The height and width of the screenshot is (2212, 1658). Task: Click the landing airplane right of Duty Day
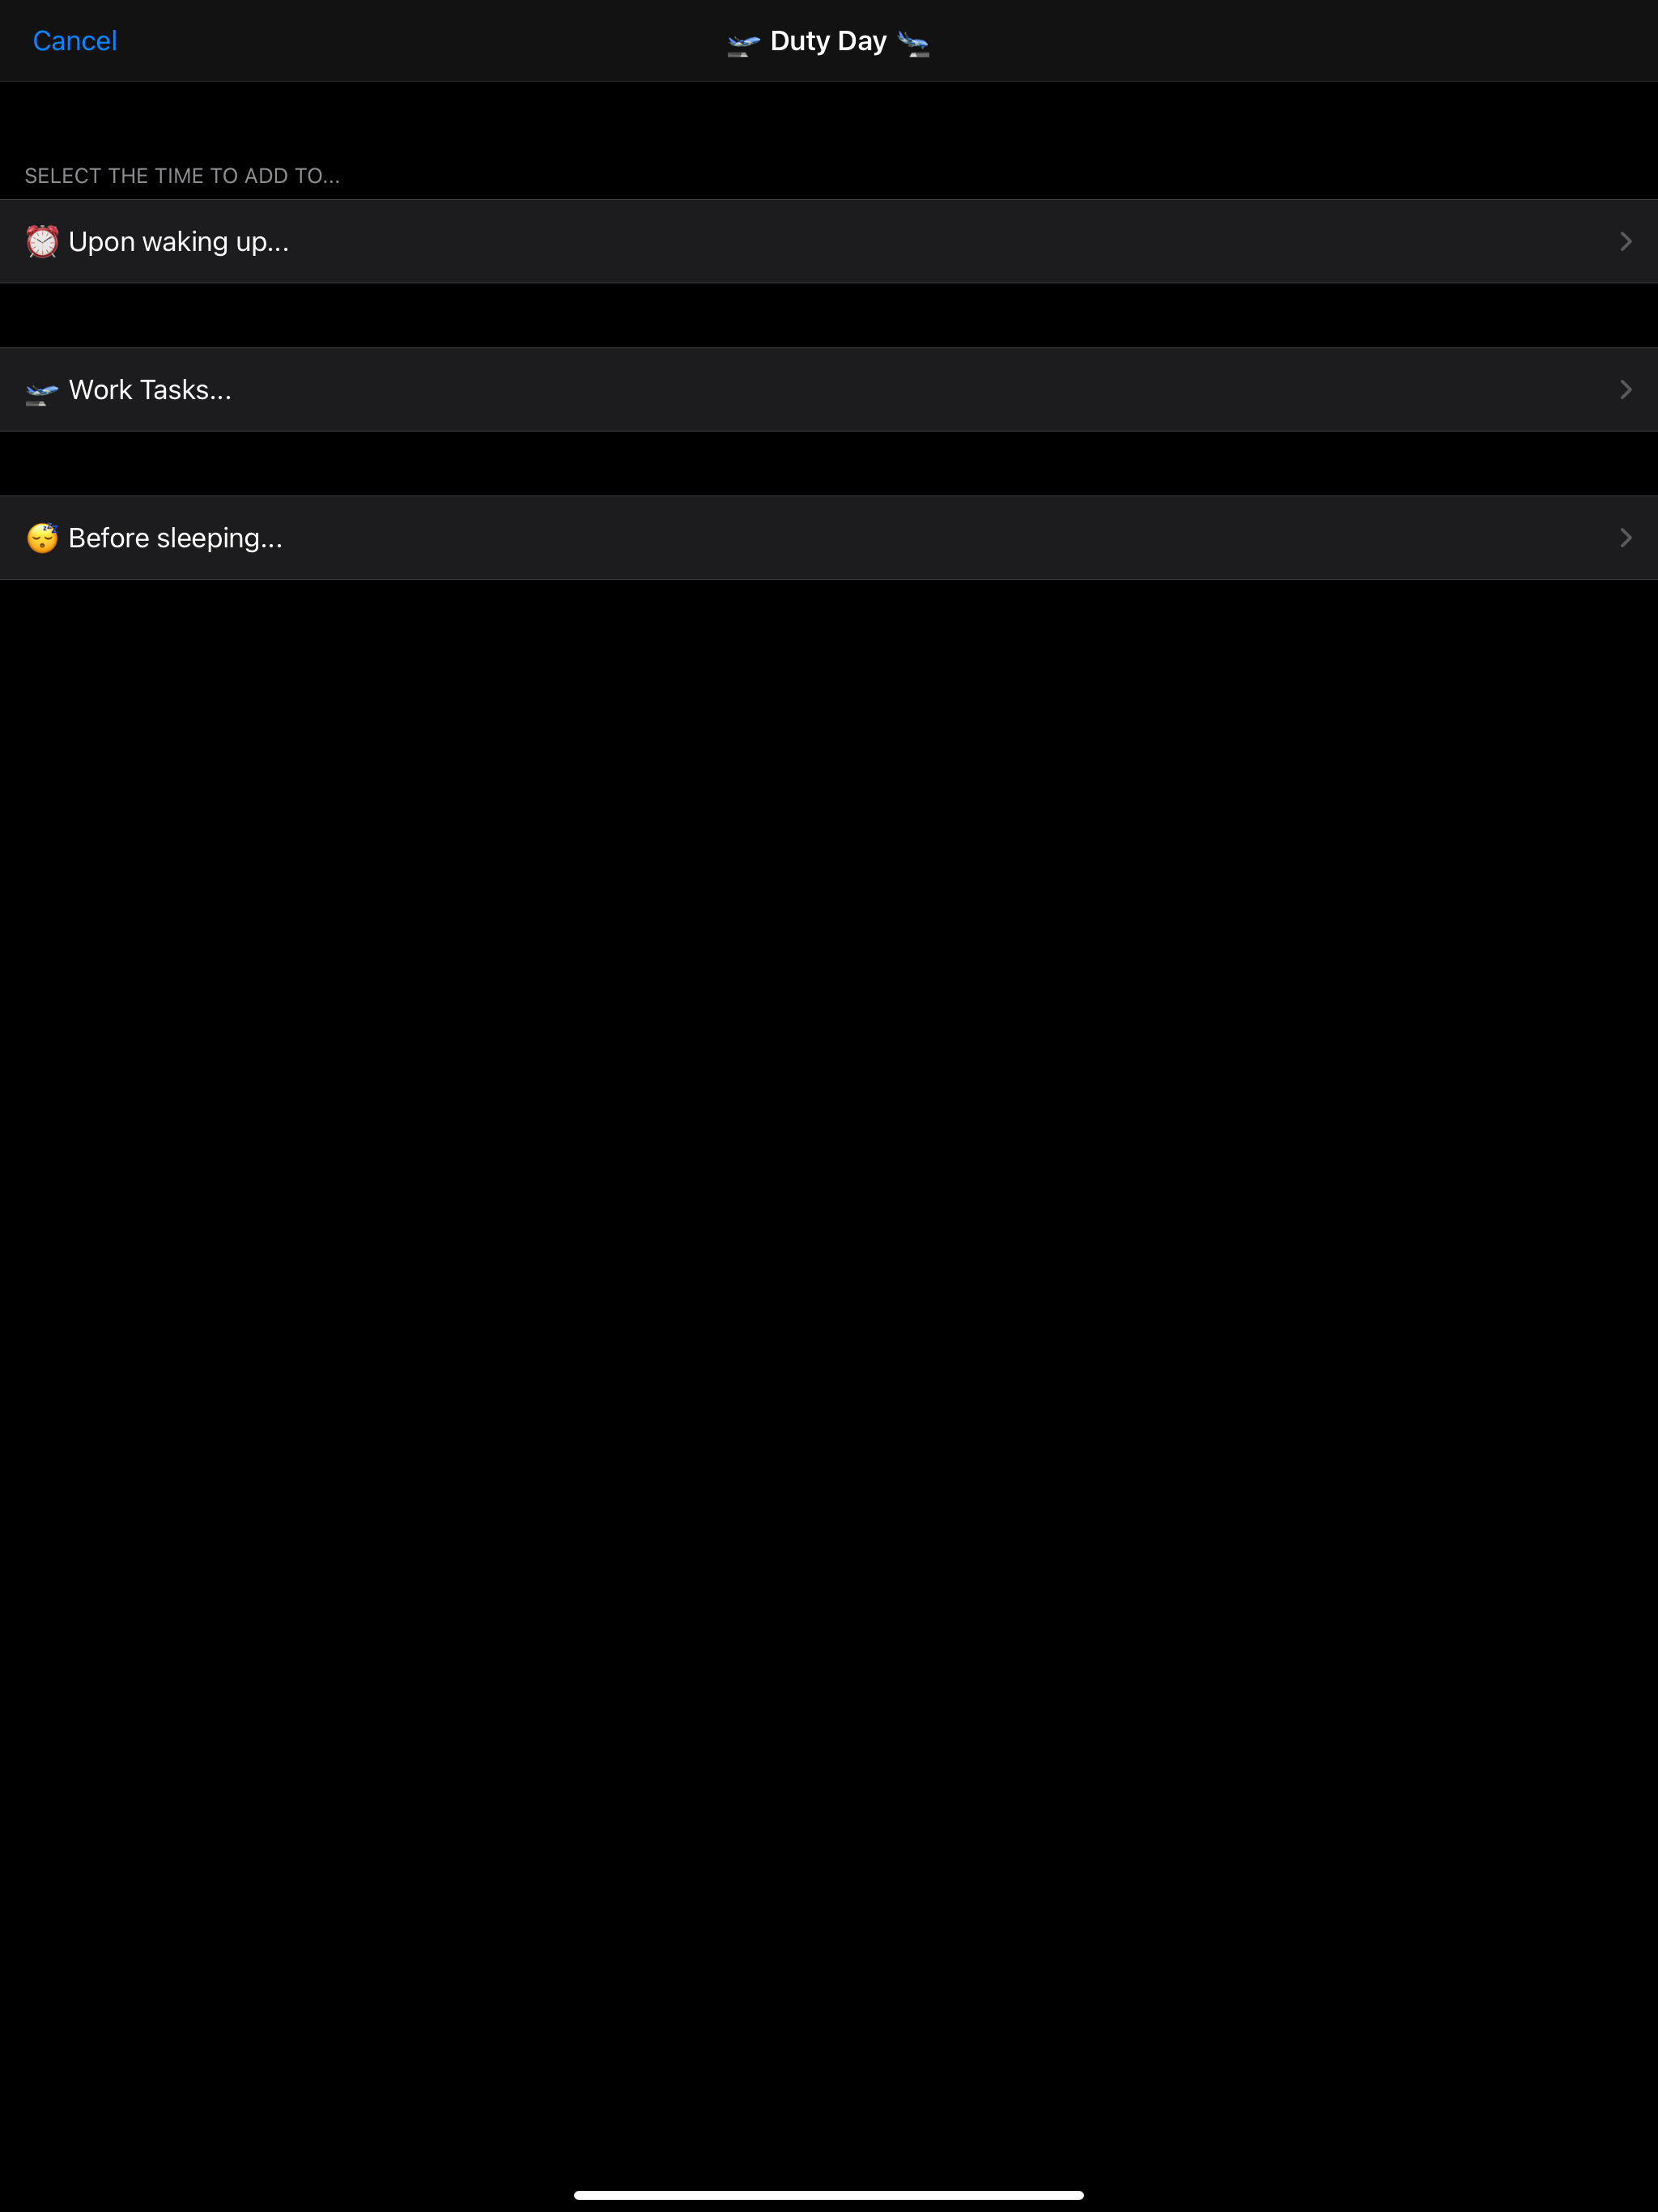(914, 44)
